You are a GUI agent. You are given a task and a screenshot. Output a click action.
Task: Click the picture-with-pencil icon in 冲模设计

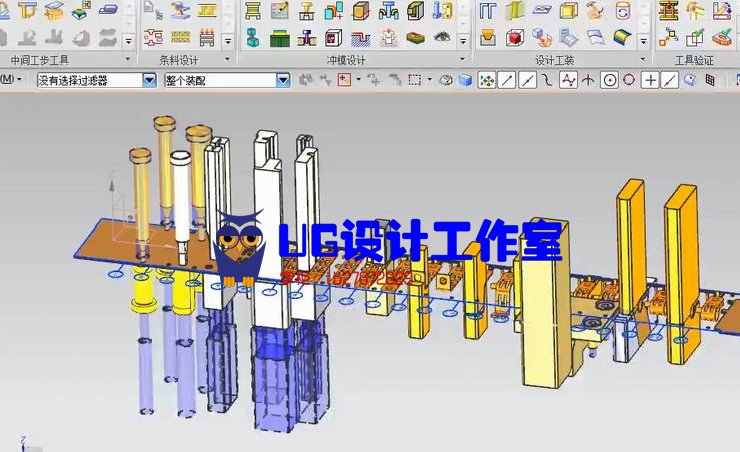point(279,10)
